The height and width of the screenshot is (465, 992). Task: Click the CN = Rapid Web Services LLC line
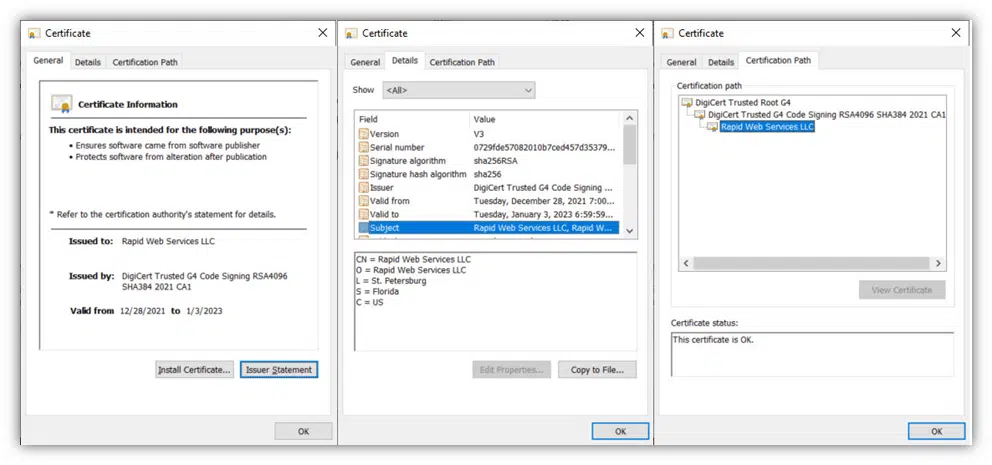413,259
